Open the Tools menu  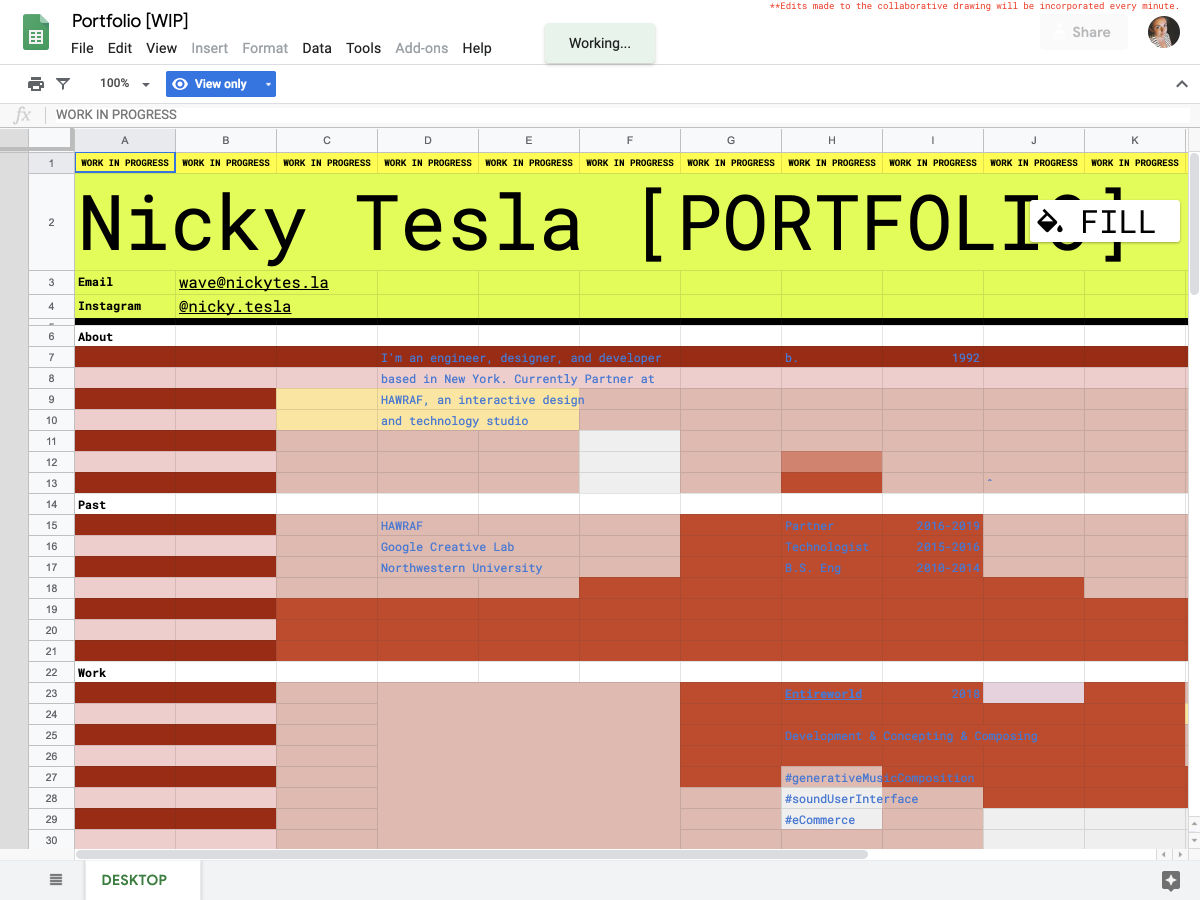tap(363, 48)
